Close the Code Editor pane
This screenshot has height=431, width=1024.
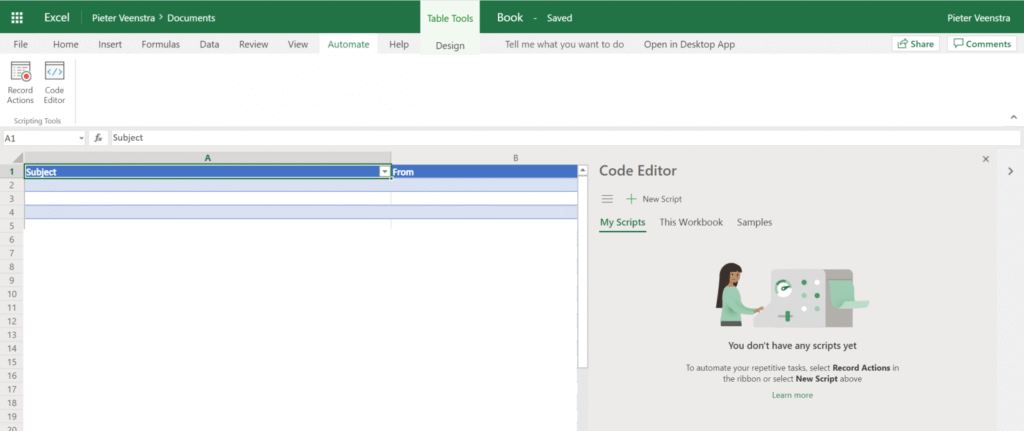click(985, 159)
